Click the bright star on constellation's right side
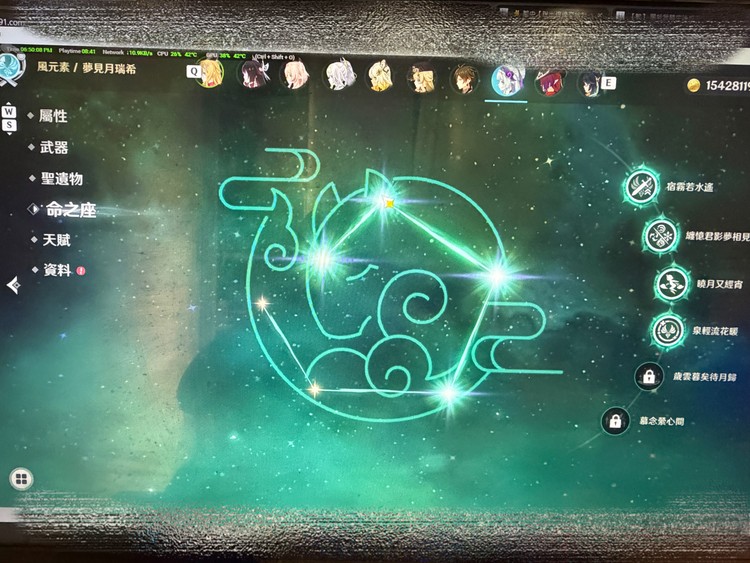 (496, 275)
